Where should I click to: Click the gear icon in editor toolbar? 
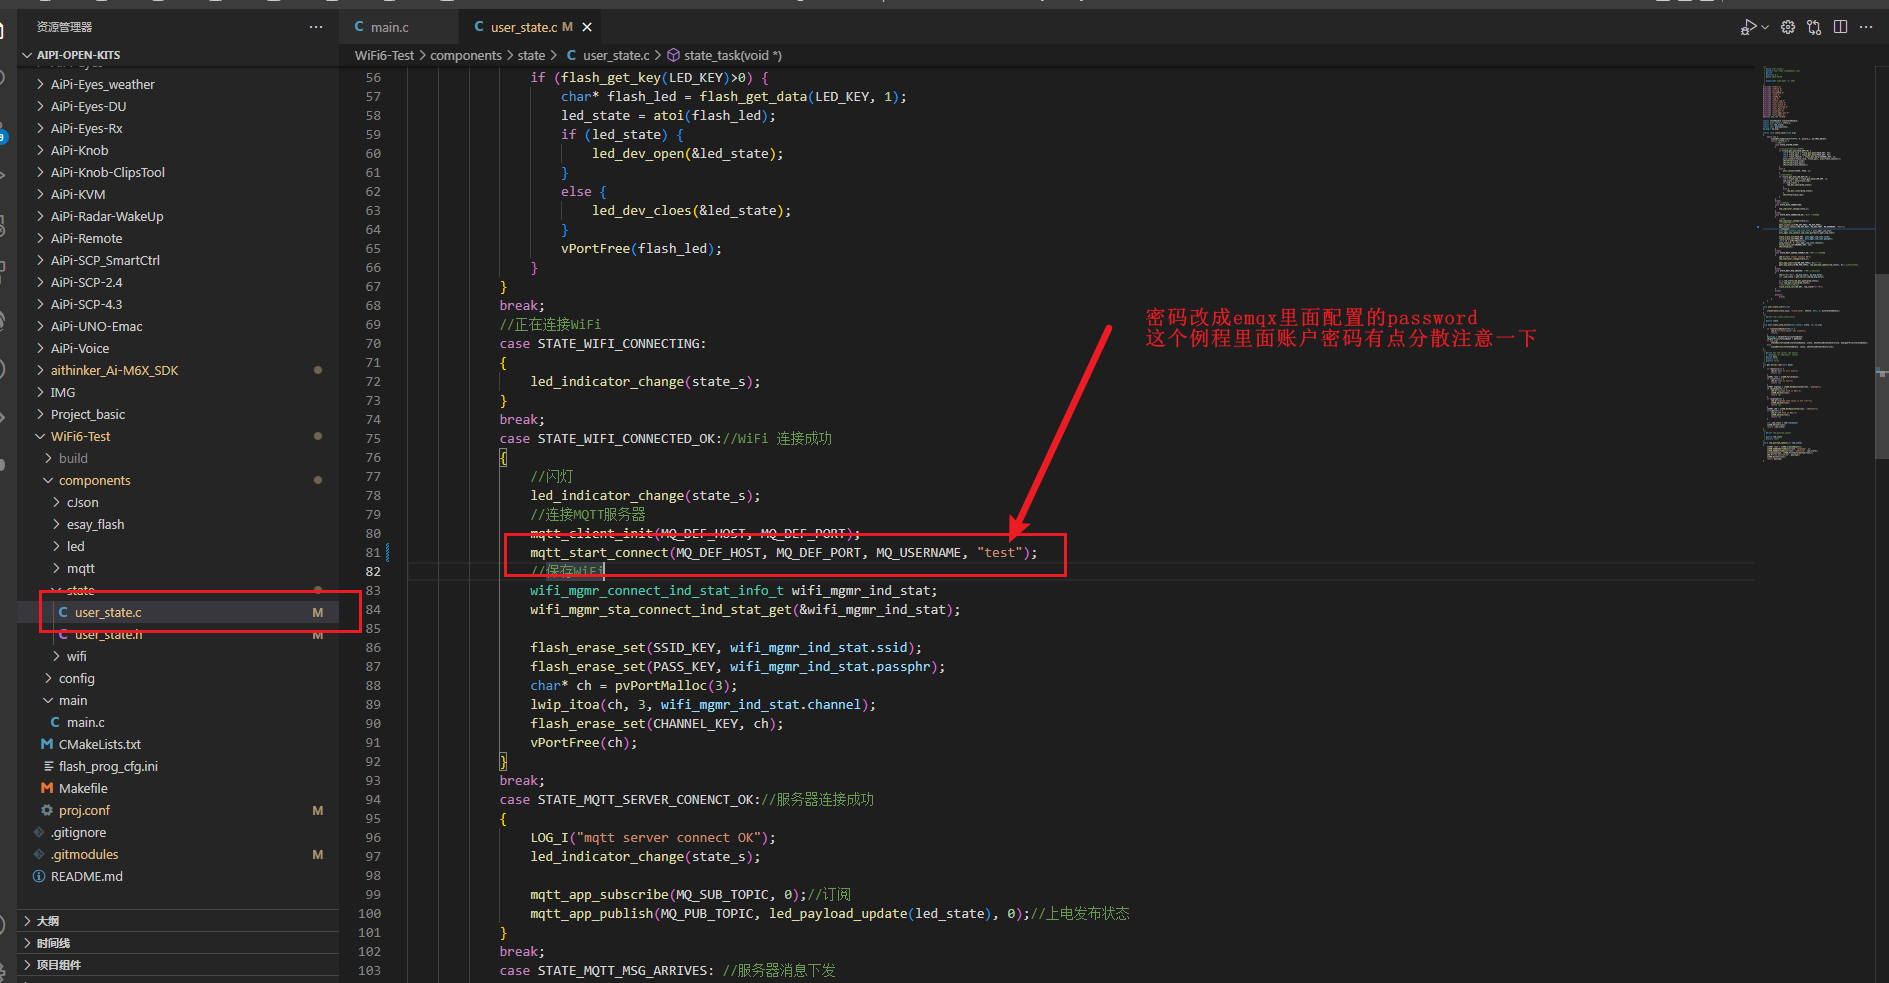pyautogui.click(x=1788, y=27)
